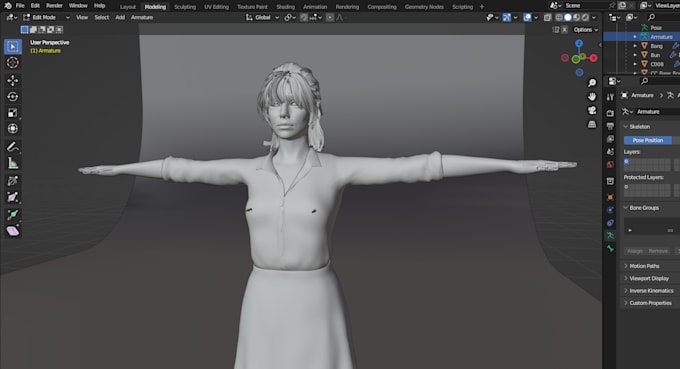Open the File menu
Image resolution: width=680 pixels, height=369 pixels.
20,6
